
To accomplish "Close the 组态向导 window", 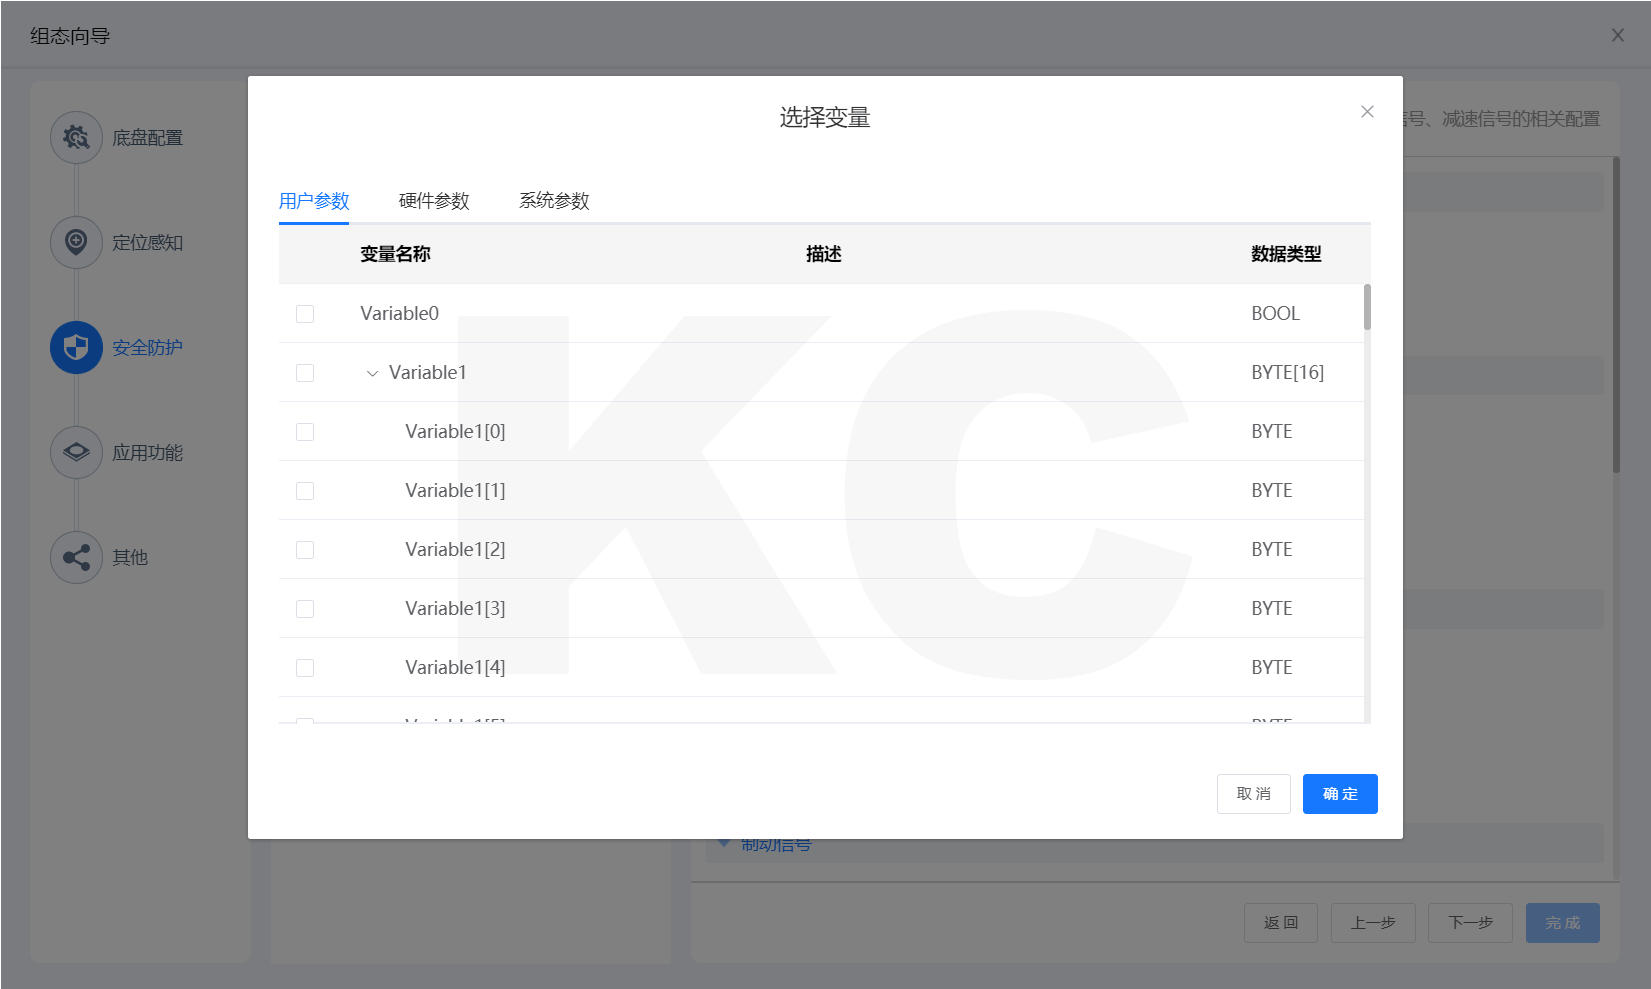I will tap(1617, 35).
